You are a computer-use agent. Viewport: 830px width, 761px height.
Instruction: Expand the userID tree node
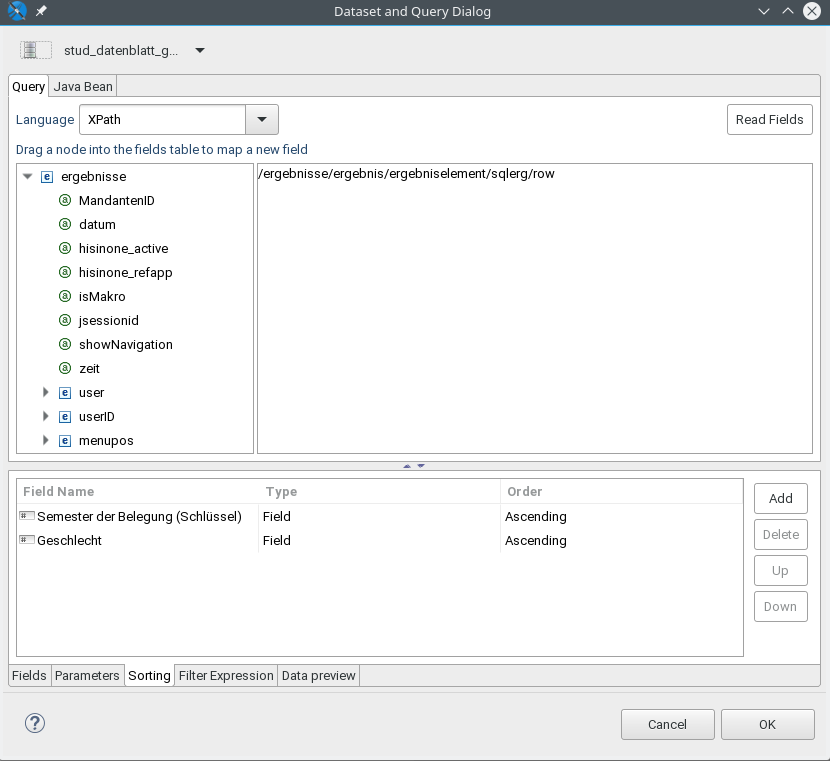point(46,416)
